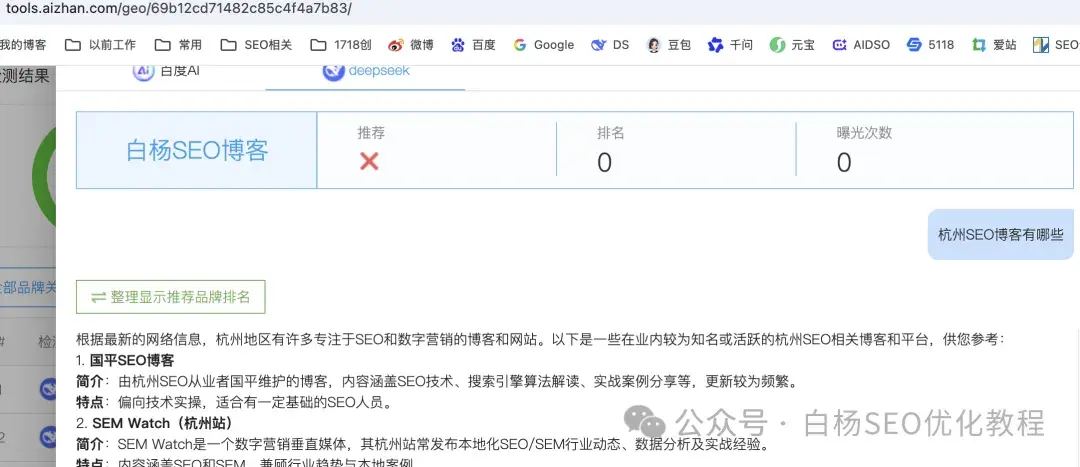Click the 排名 column label

[611, 133]
